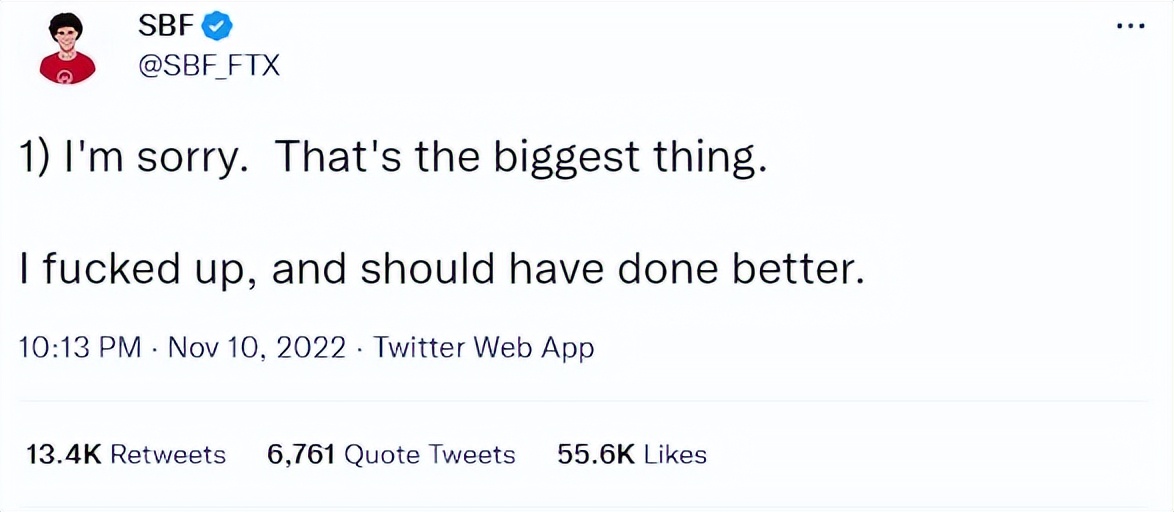Viewport: 1174px width, 512px height.
Task: Open the "Quote Tweets" label link
Action: tap(430, 454)
